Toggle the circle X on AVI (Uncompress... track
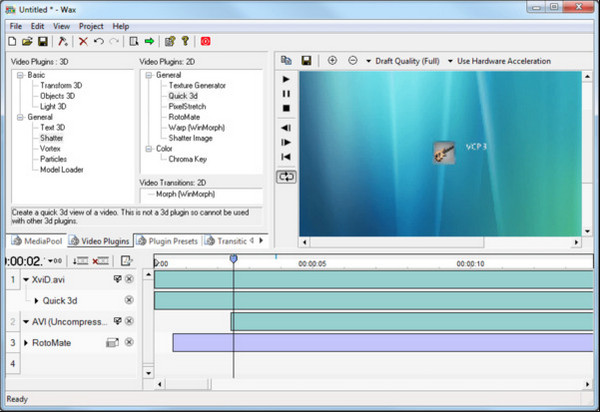This screenshot has width=600, height=412. point(129,321)
